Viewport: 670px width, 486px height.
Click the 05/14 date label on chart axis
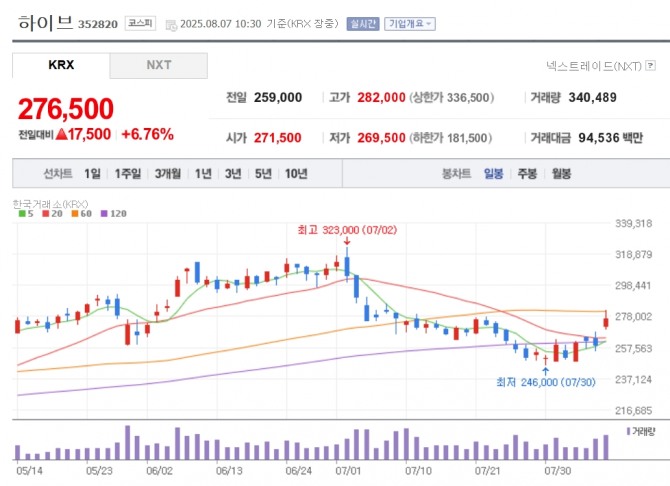tap(29, 471)
